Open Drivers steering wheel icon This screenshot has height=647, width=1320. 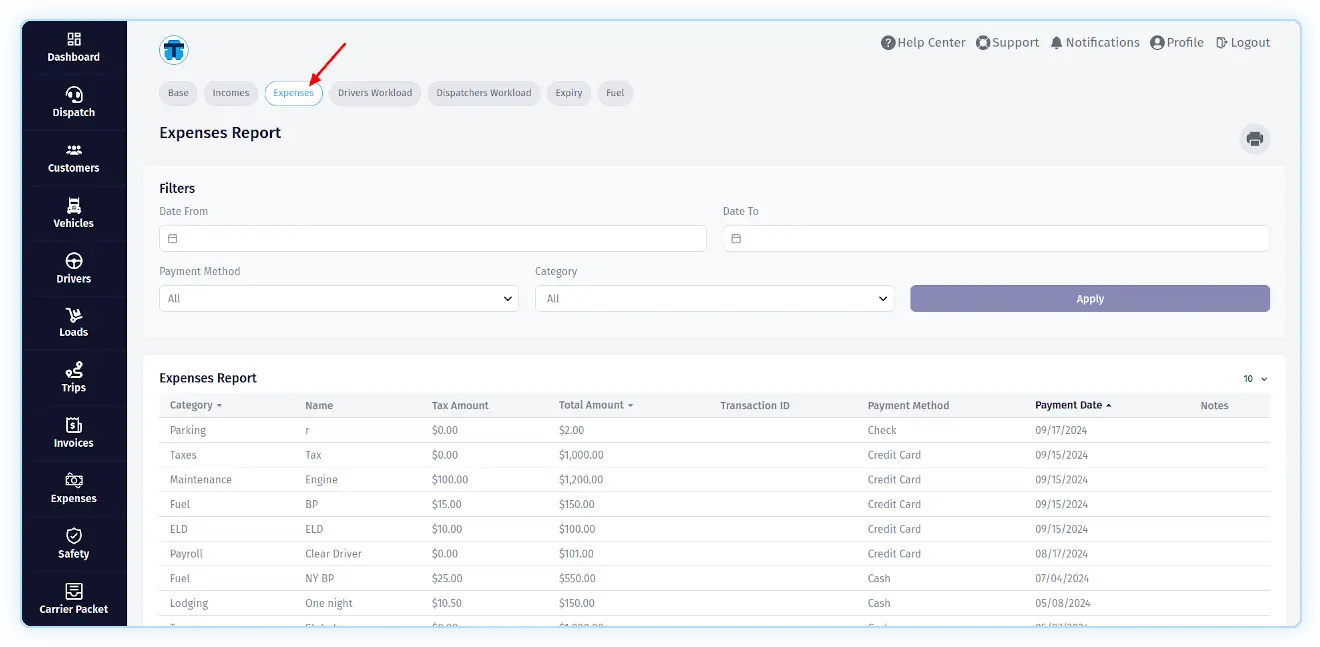[74, 261]
